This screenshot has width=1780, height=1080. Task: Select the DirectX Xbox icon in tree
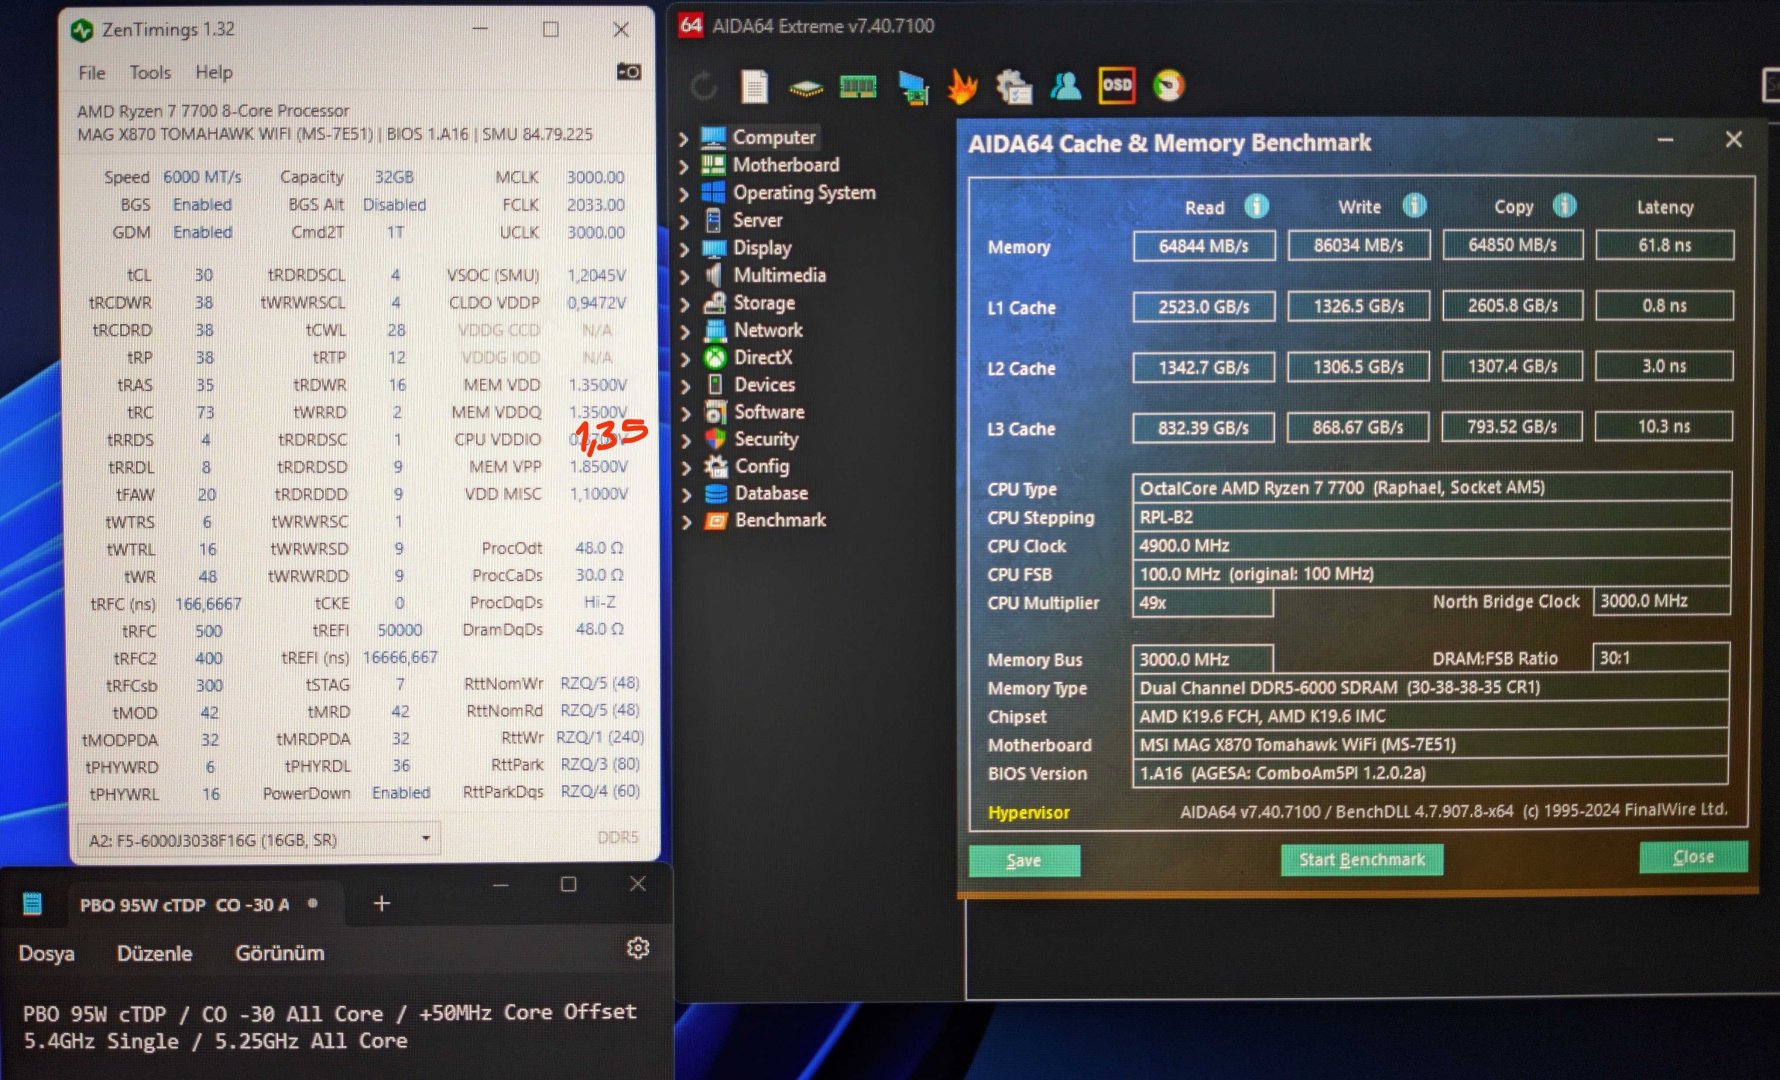pos(715,357)
